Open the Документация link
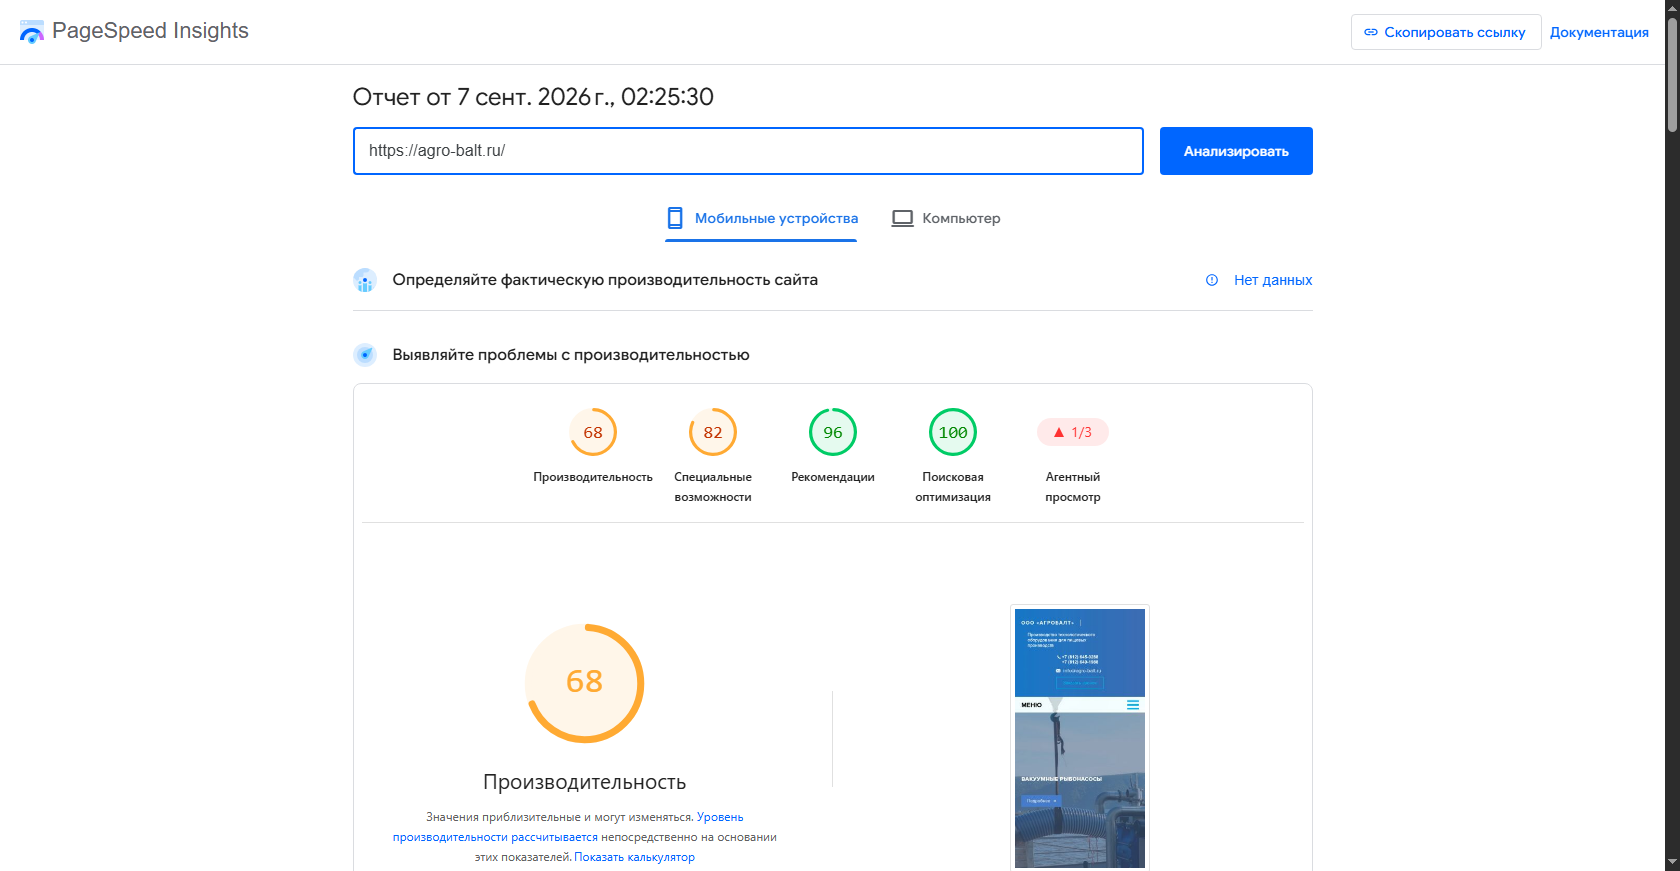This screenshot has width=1680, height=871. pyautogui.click(x=1599, y=32)
